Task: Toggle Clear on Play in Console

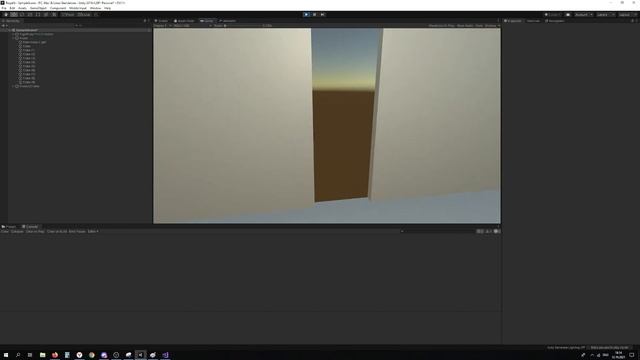Action: [x=35, y=231]
